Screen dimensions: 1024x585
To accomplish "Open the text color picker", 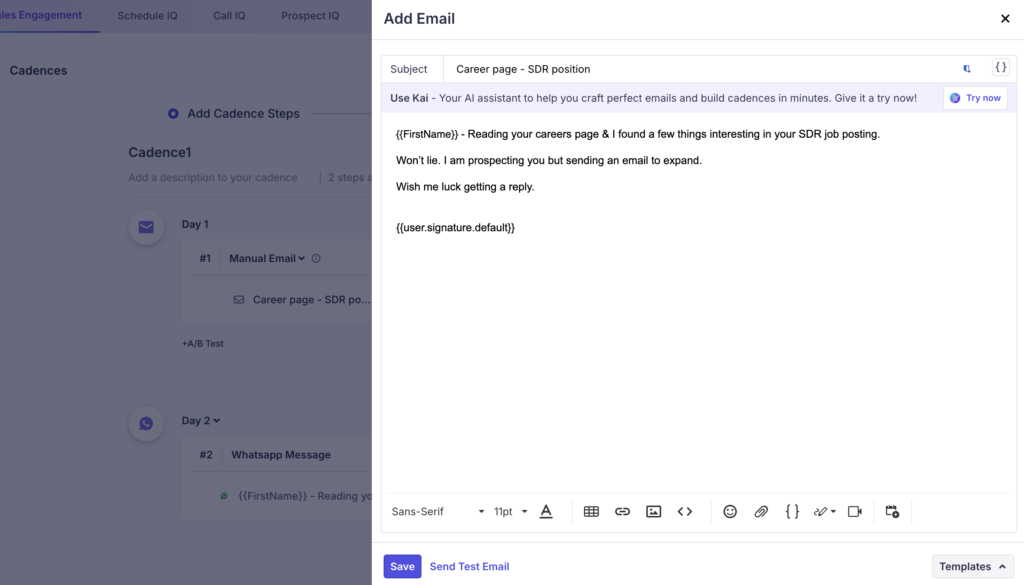I will tap(546, 511).
